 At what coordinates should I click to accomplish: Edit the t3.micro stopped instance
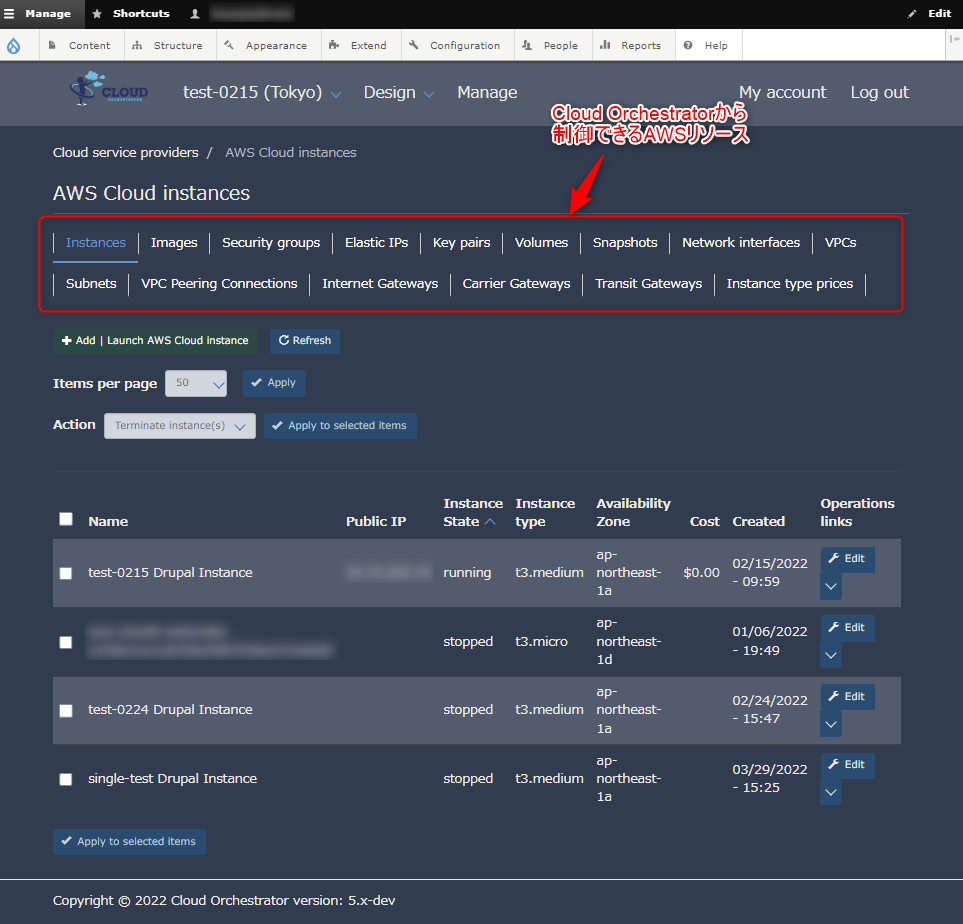click(x=848, y=628)
